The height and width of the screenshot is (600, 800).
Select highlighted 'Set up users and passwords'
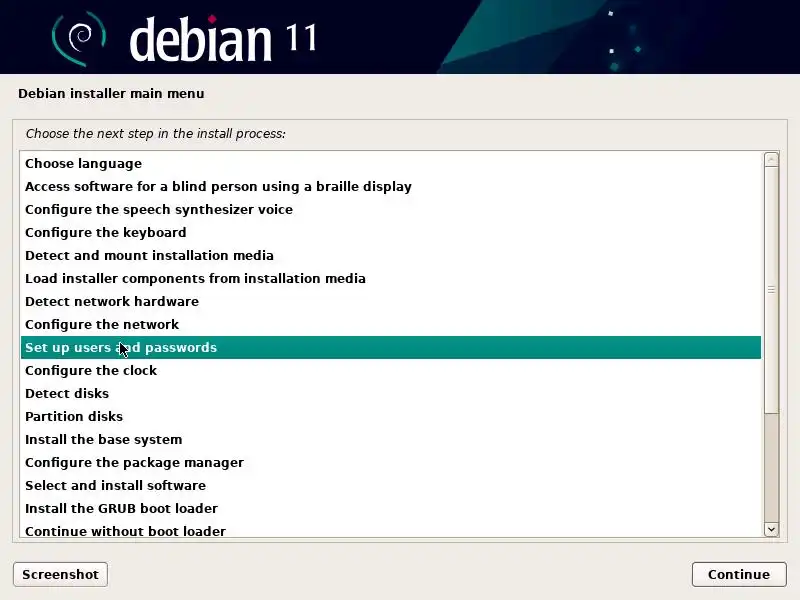[391, 347]
